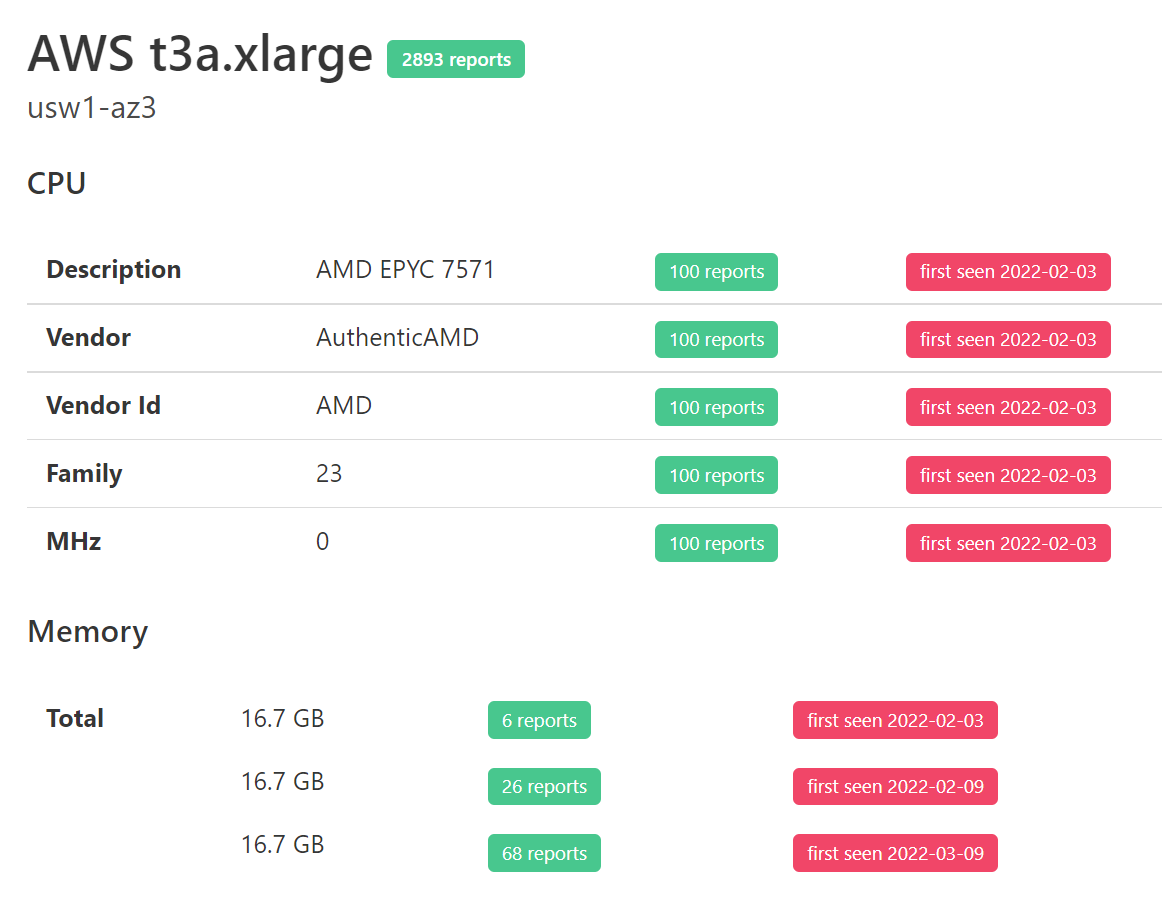The height and width of the screenshot is (908, 1162).
Task: Click first seen badge in MHz row
Action: pos(1008,544)
